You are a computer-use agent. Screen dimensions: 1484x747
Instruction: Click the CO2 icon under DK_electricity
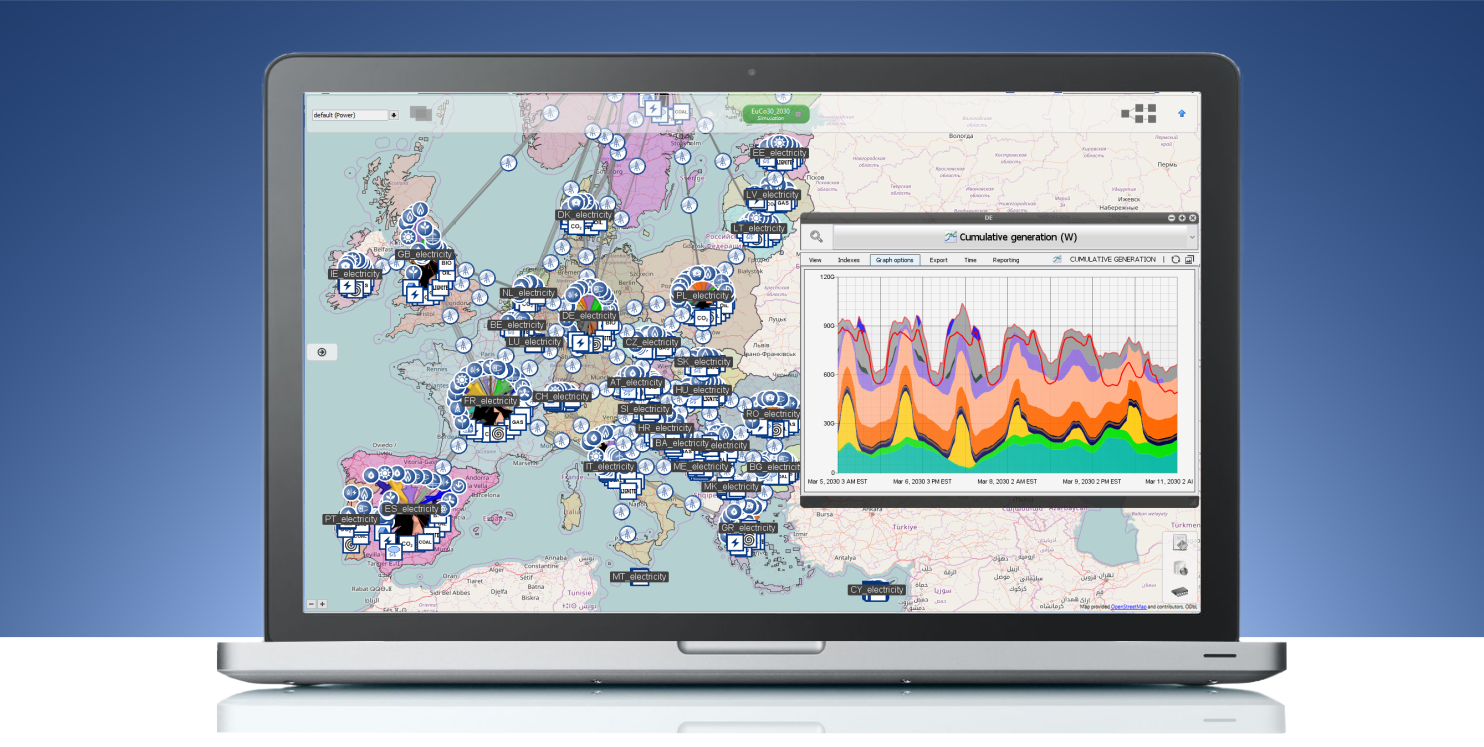coord(576,228)
